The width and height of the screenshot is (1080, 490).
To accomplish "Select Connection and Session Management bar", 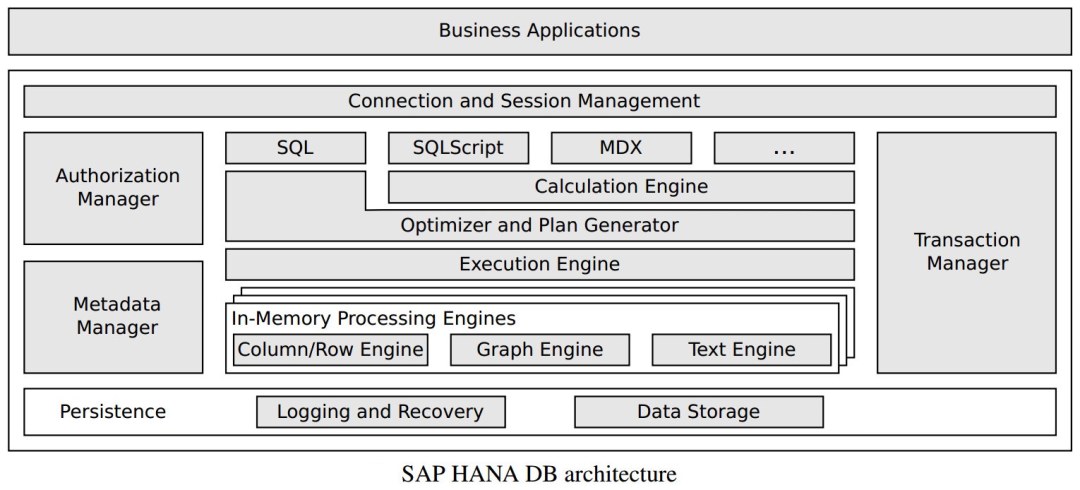I will pos(539,101).
